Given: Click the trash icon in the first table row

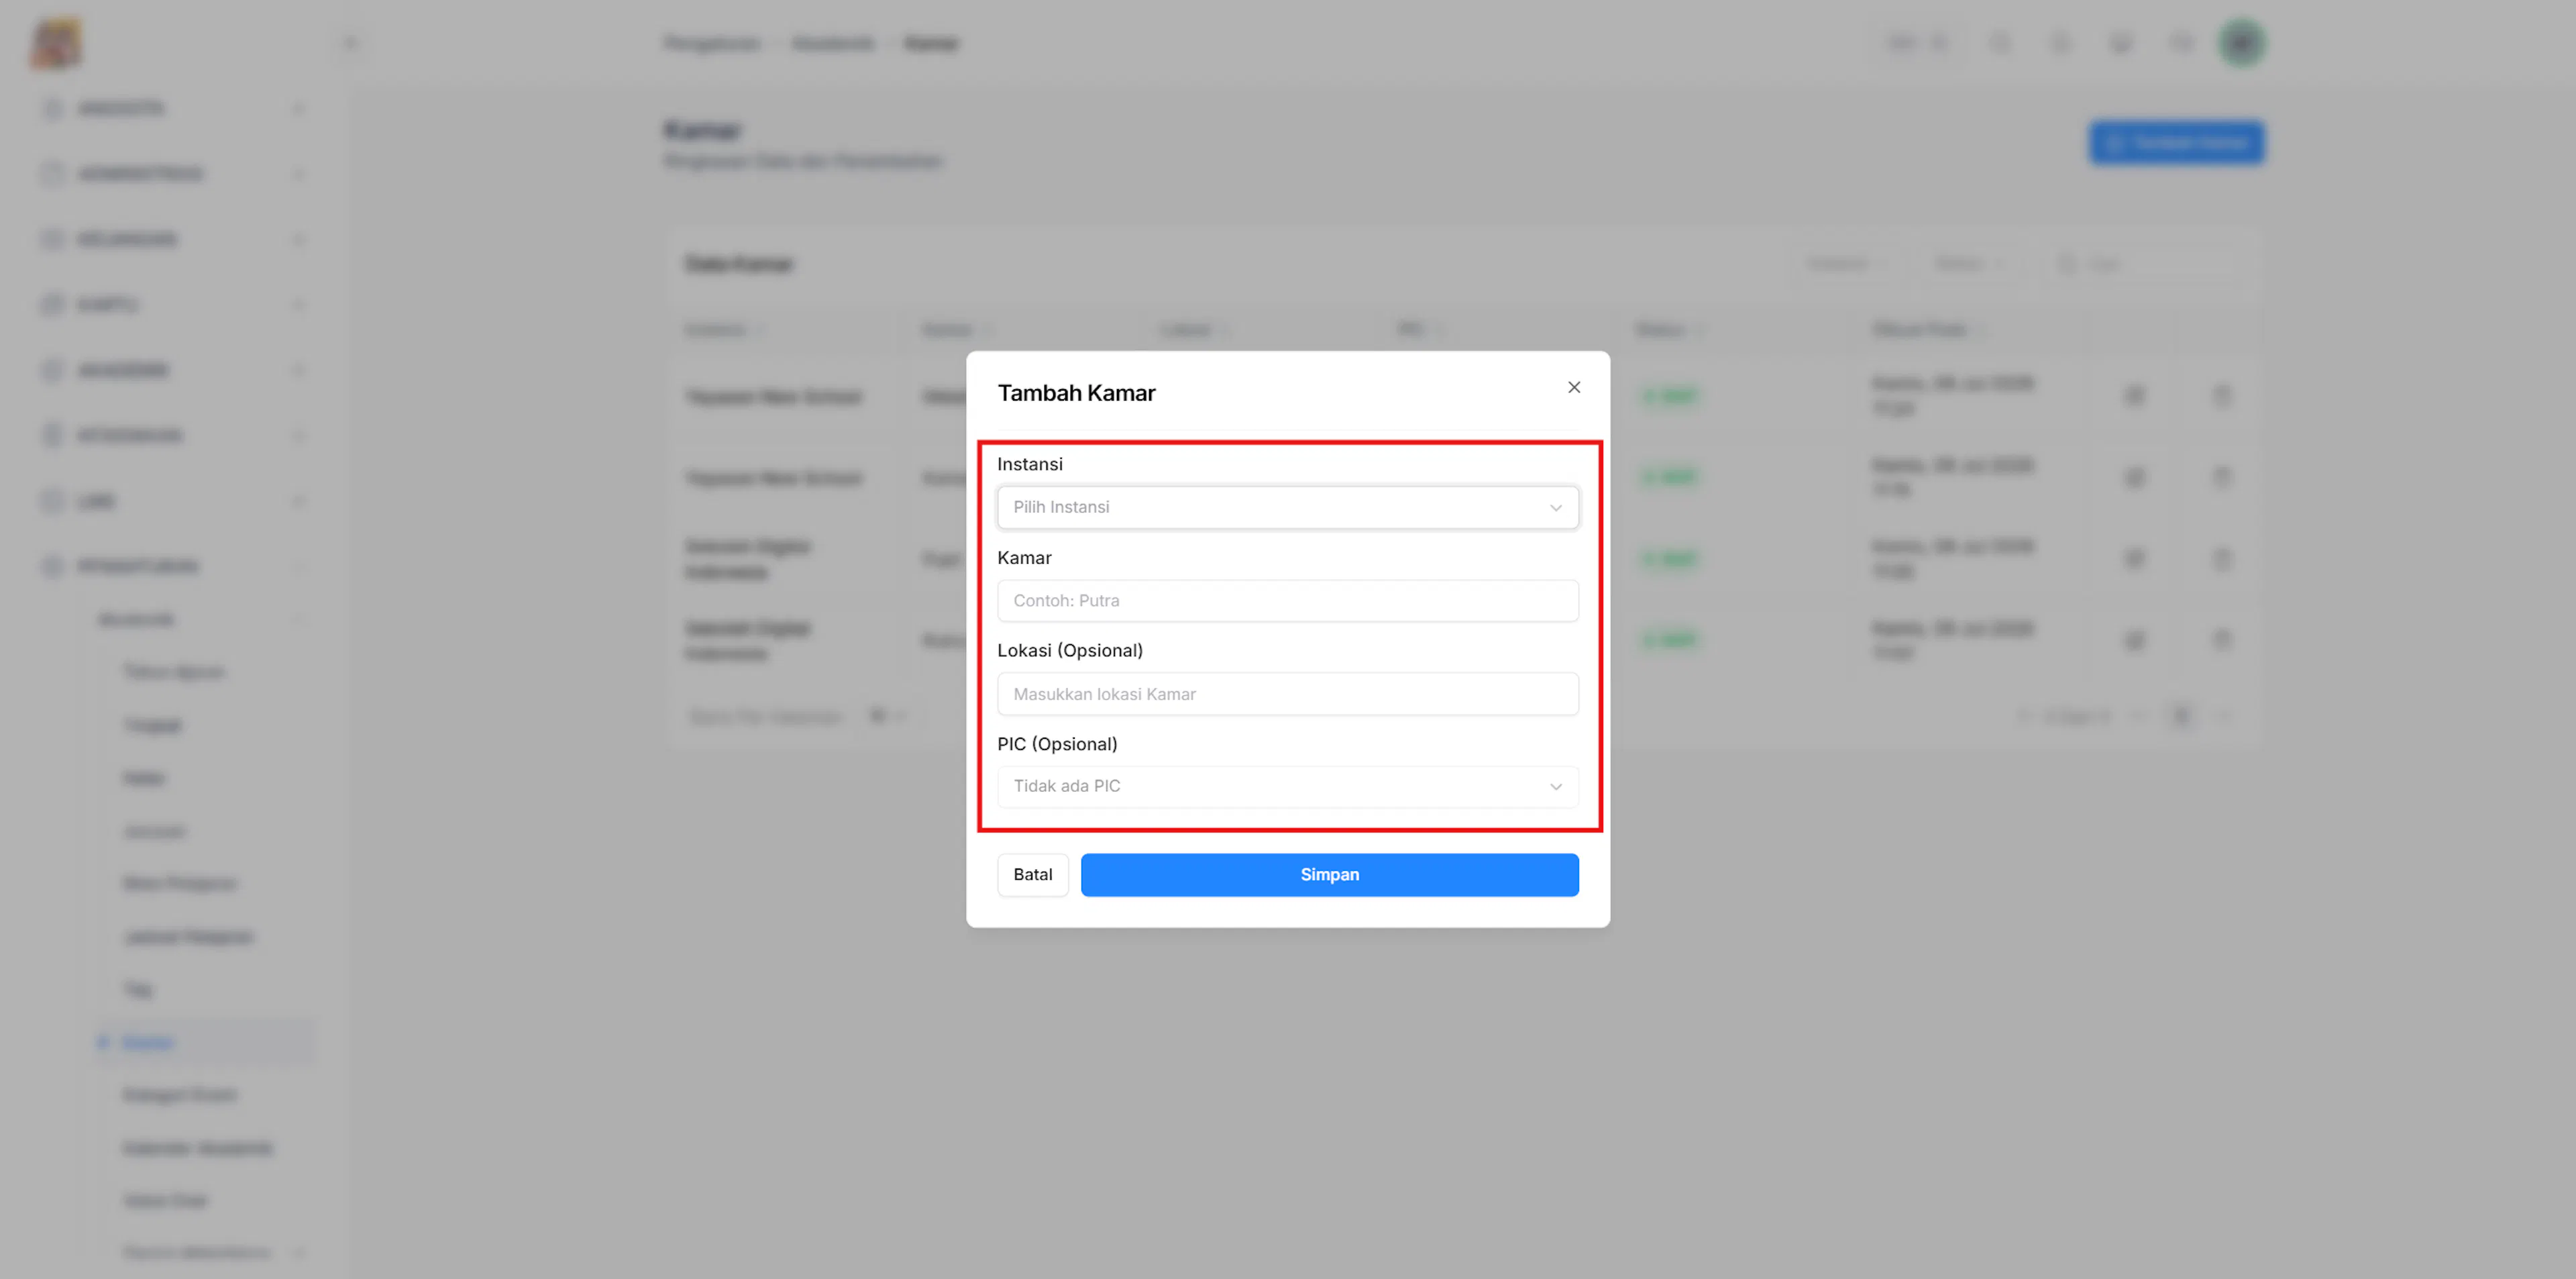Looking at the screenshot, I should tap(2221, 396).
